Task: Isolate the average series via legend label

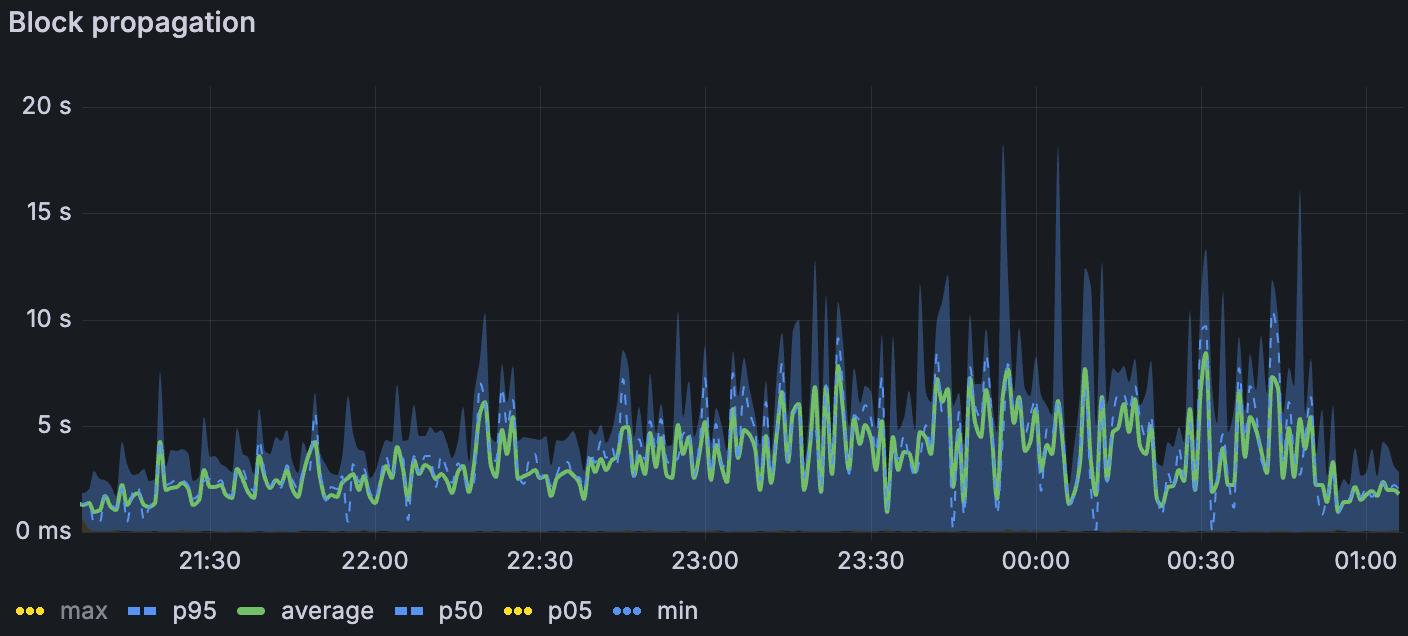Action: (x=327, y=610)
